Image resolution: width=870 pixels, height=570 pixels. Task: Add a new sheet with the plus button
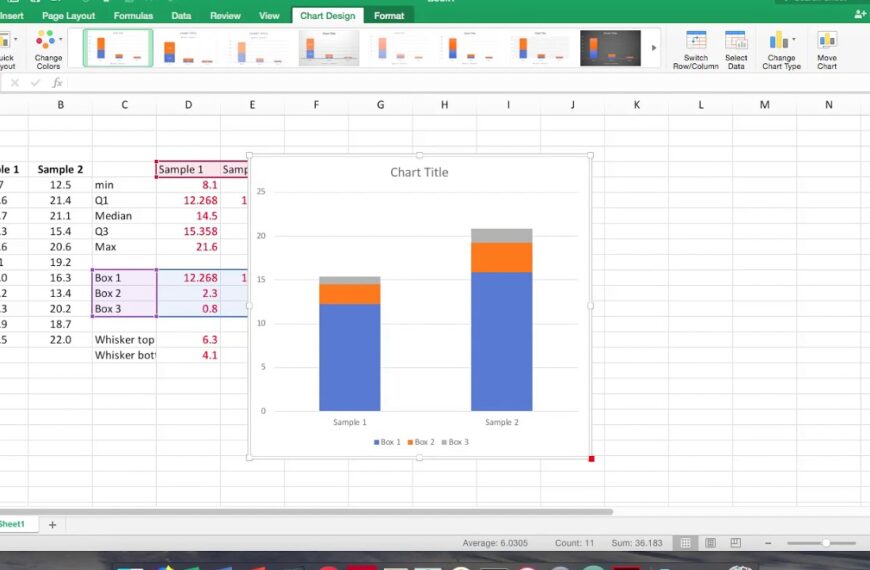(x=52, y=524)
